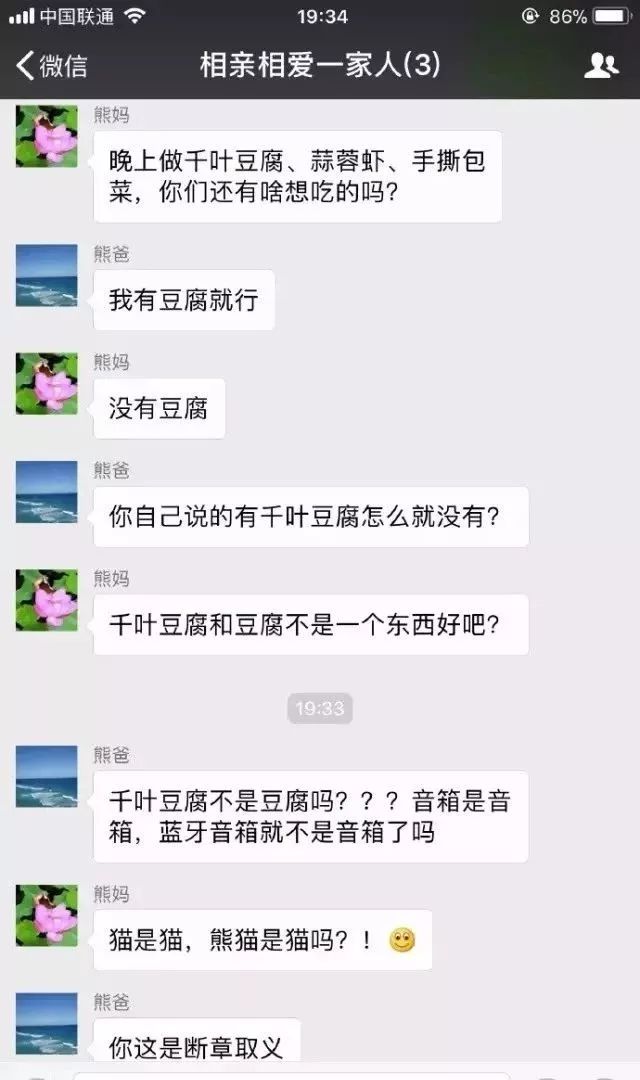
Task: Tap the battery indicator in status bar
Action: point(612,16)
